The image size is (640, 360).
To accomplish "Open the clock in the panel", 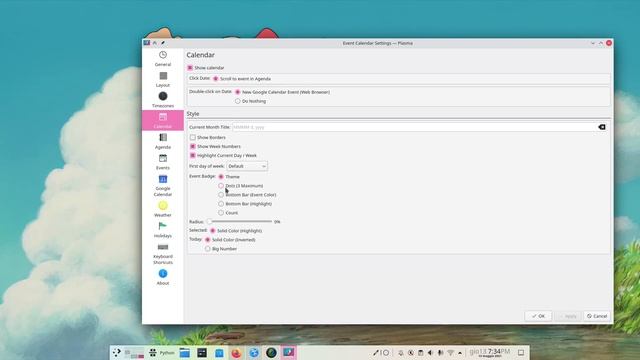I will point(490,352).
